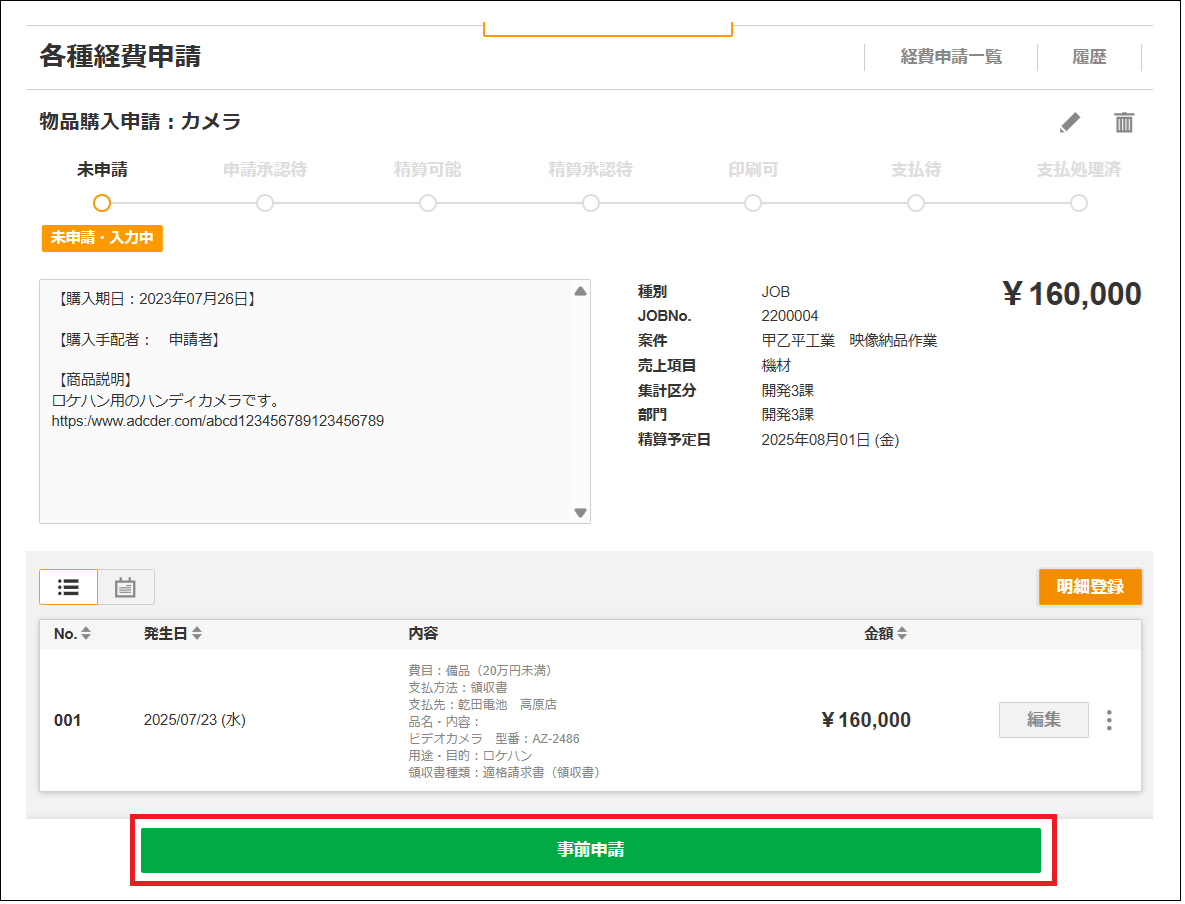
Task: Switch to calendar view icon
Action: click(x=126, y=589)
